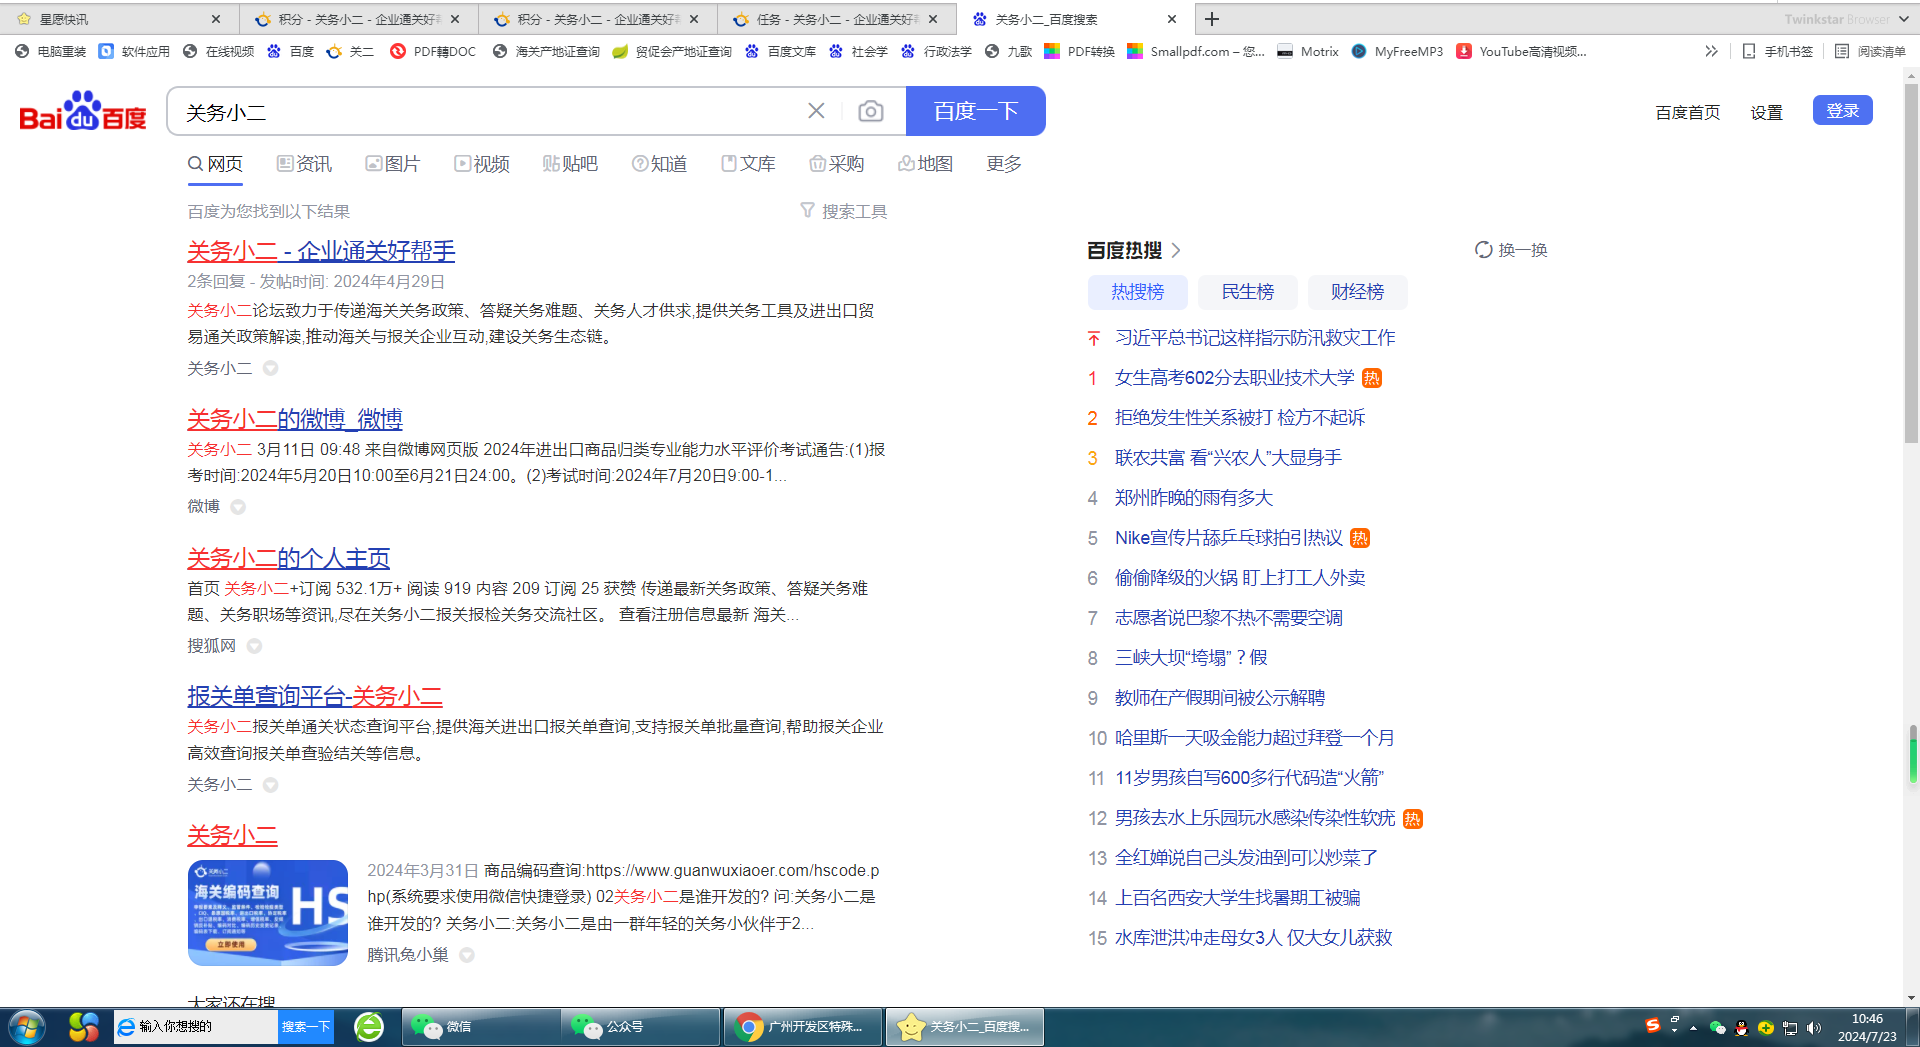Open Chrome 广州开发区 taskbar window
Image resolution: width=1920 pixels, height=1047 pixels.
(x=803, y=1027)
